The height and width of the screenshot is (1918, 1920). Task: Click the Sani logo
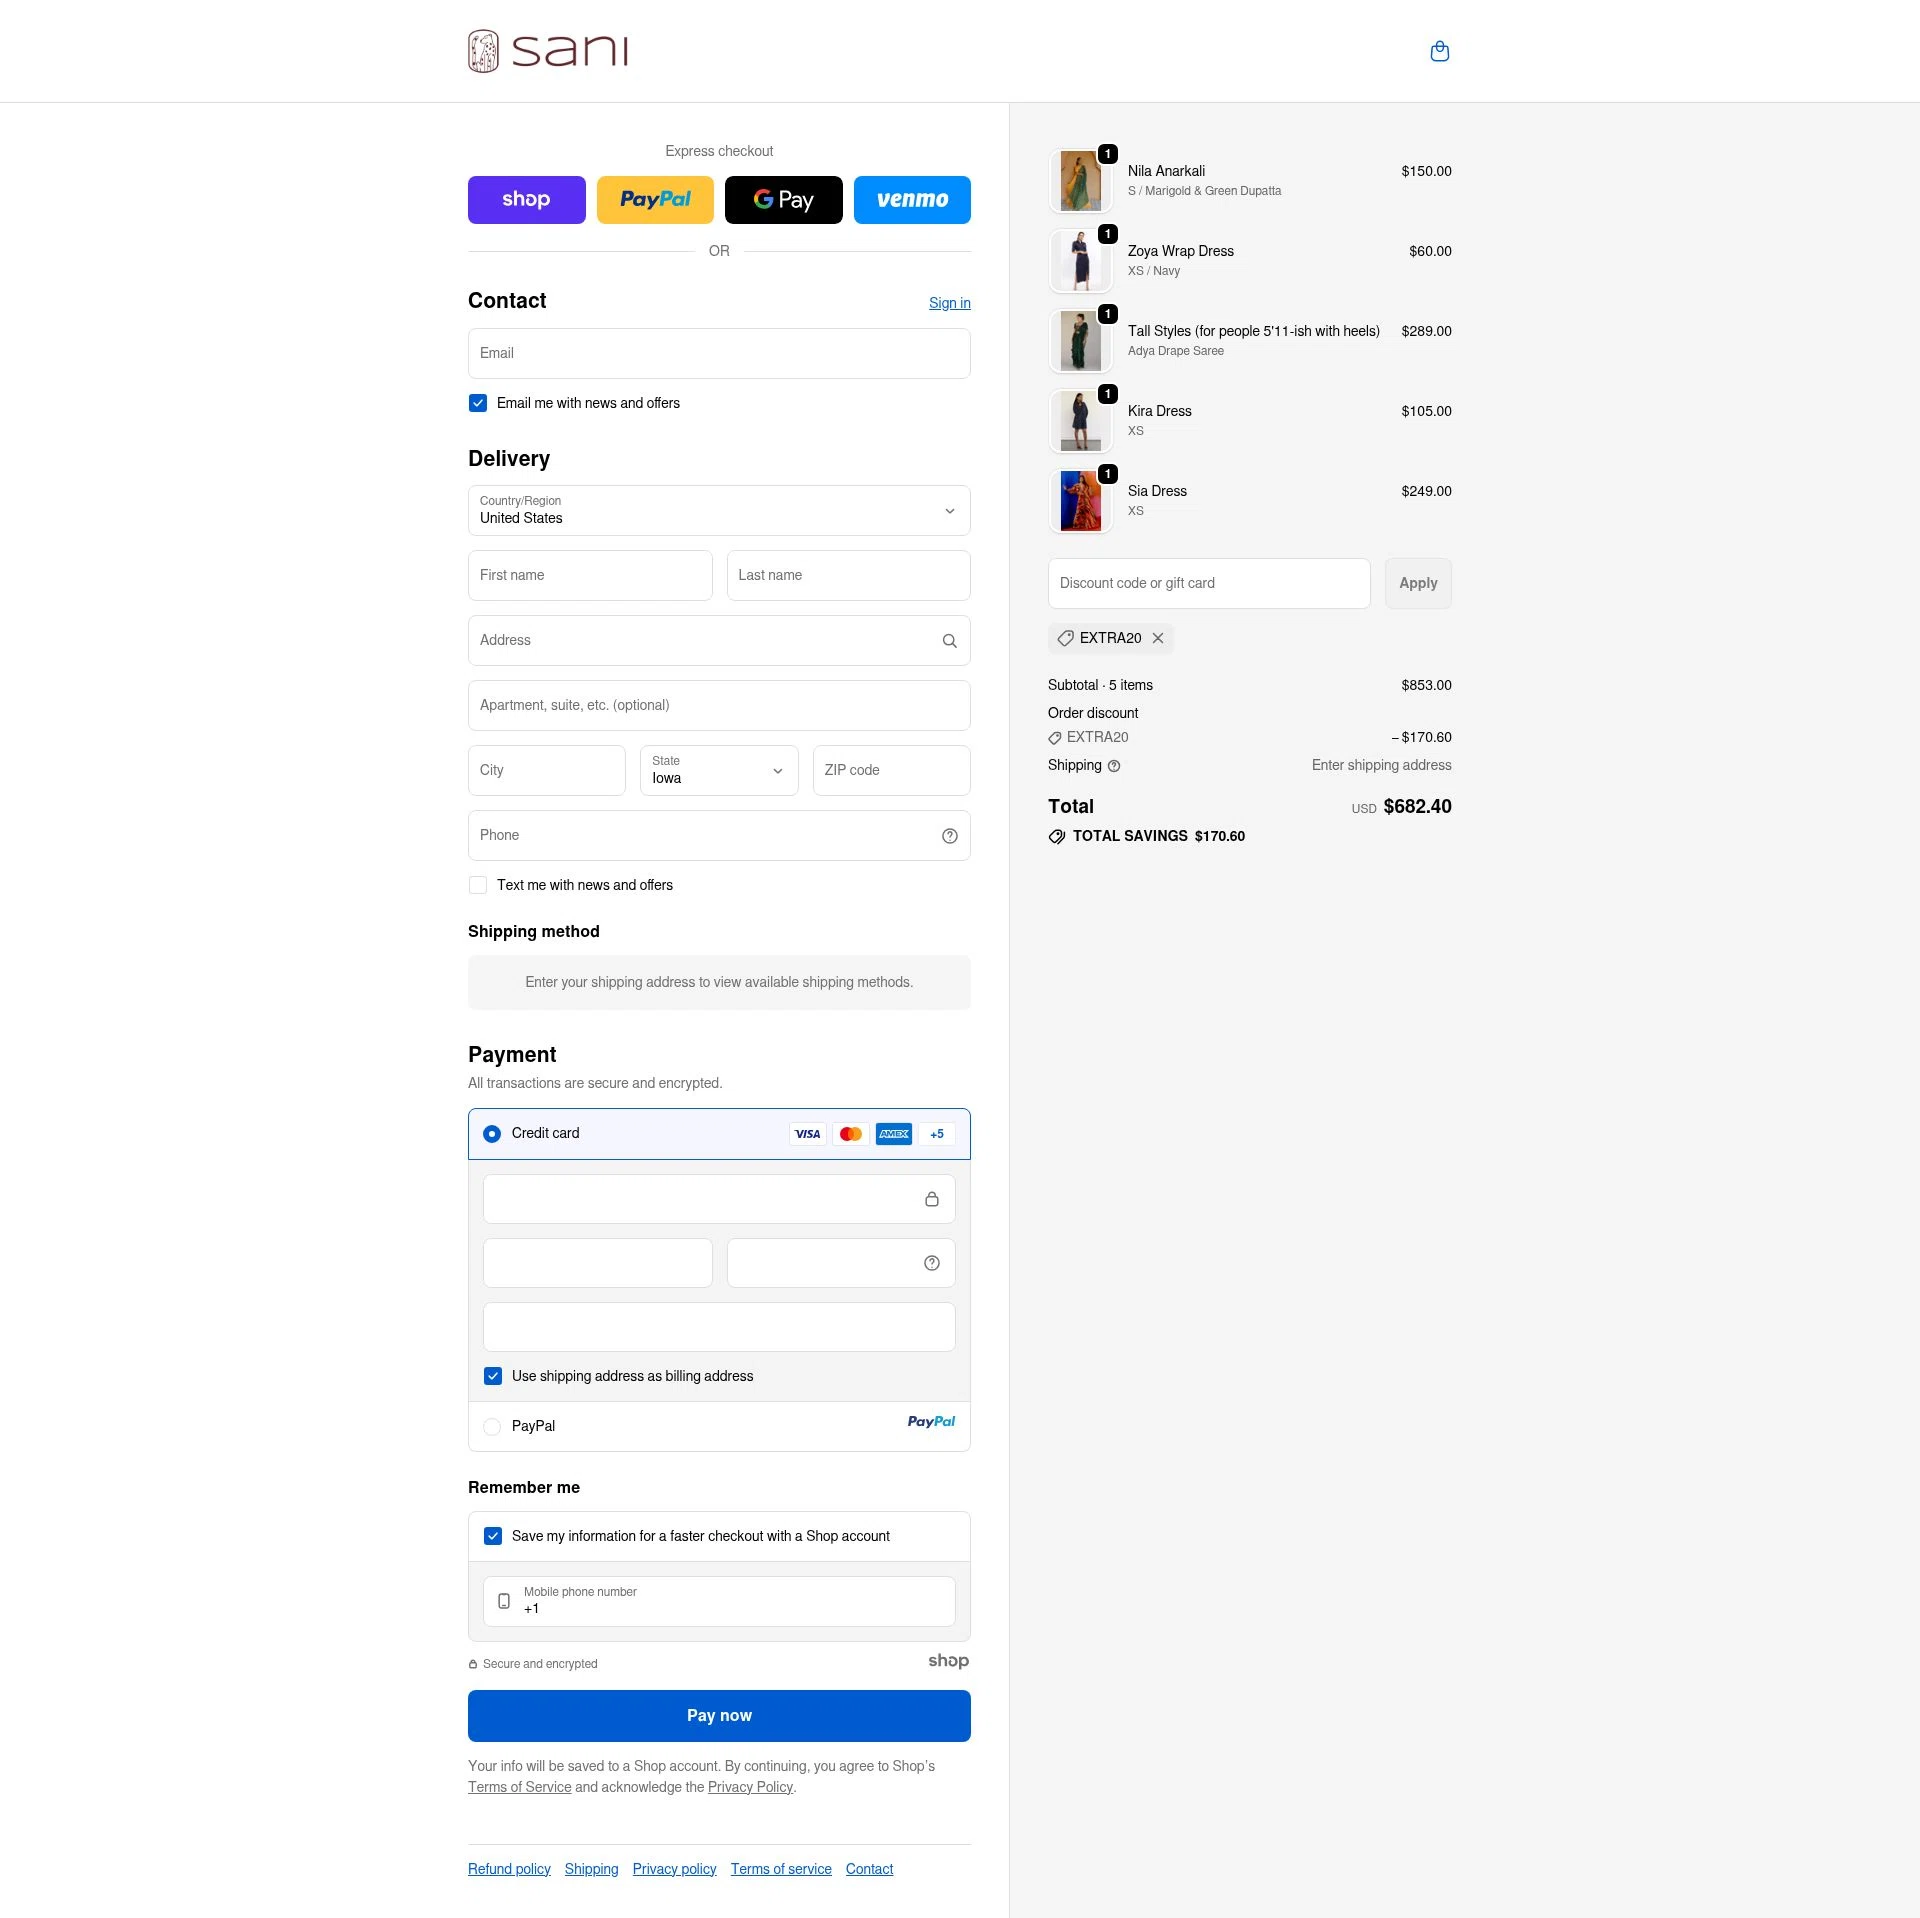tap(547, 50)
